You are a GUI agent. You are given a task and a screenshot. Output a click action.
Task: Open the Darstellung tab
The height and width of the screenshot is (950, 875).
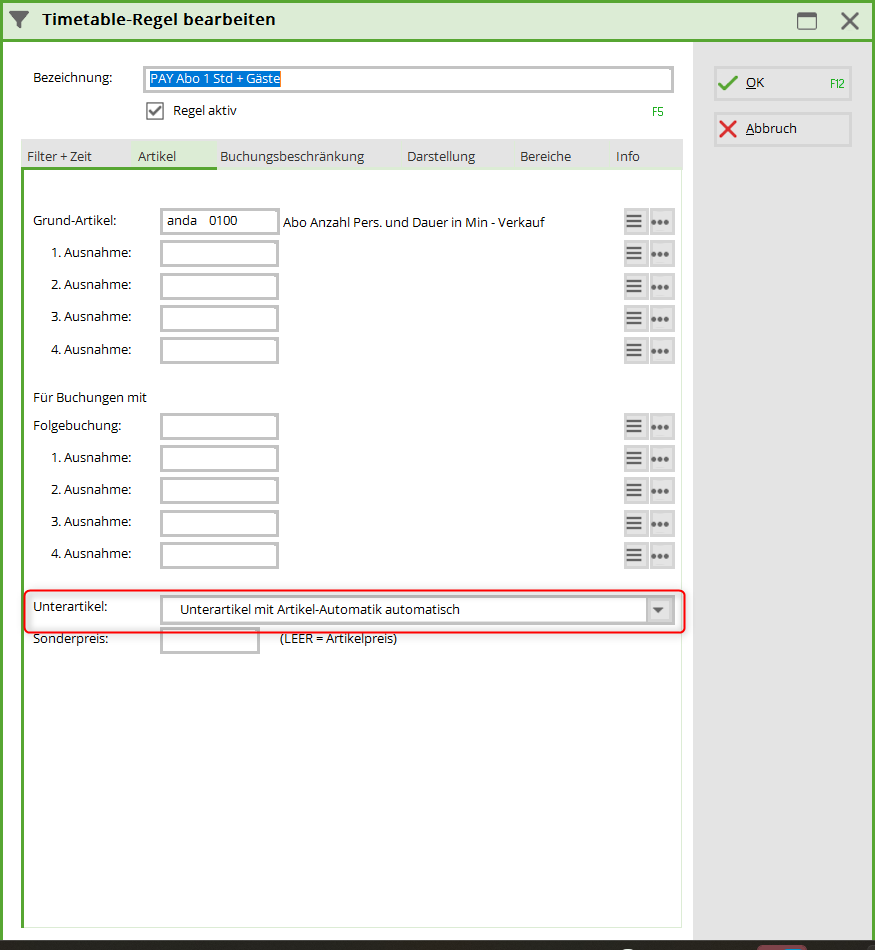point(441,156)
